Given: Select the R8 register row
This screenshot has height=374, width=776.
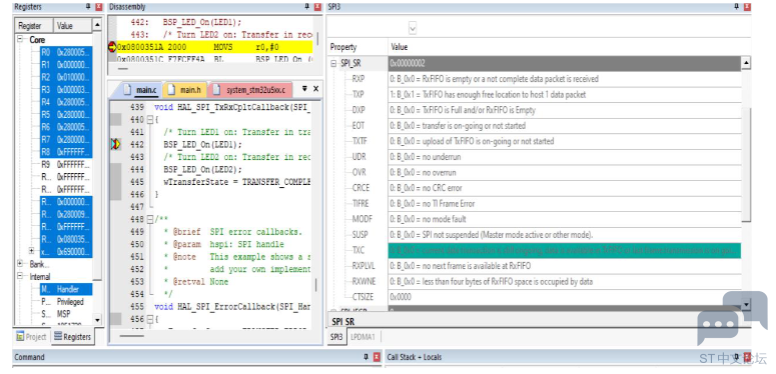Looking at the screenshot, I should point(66,152).
